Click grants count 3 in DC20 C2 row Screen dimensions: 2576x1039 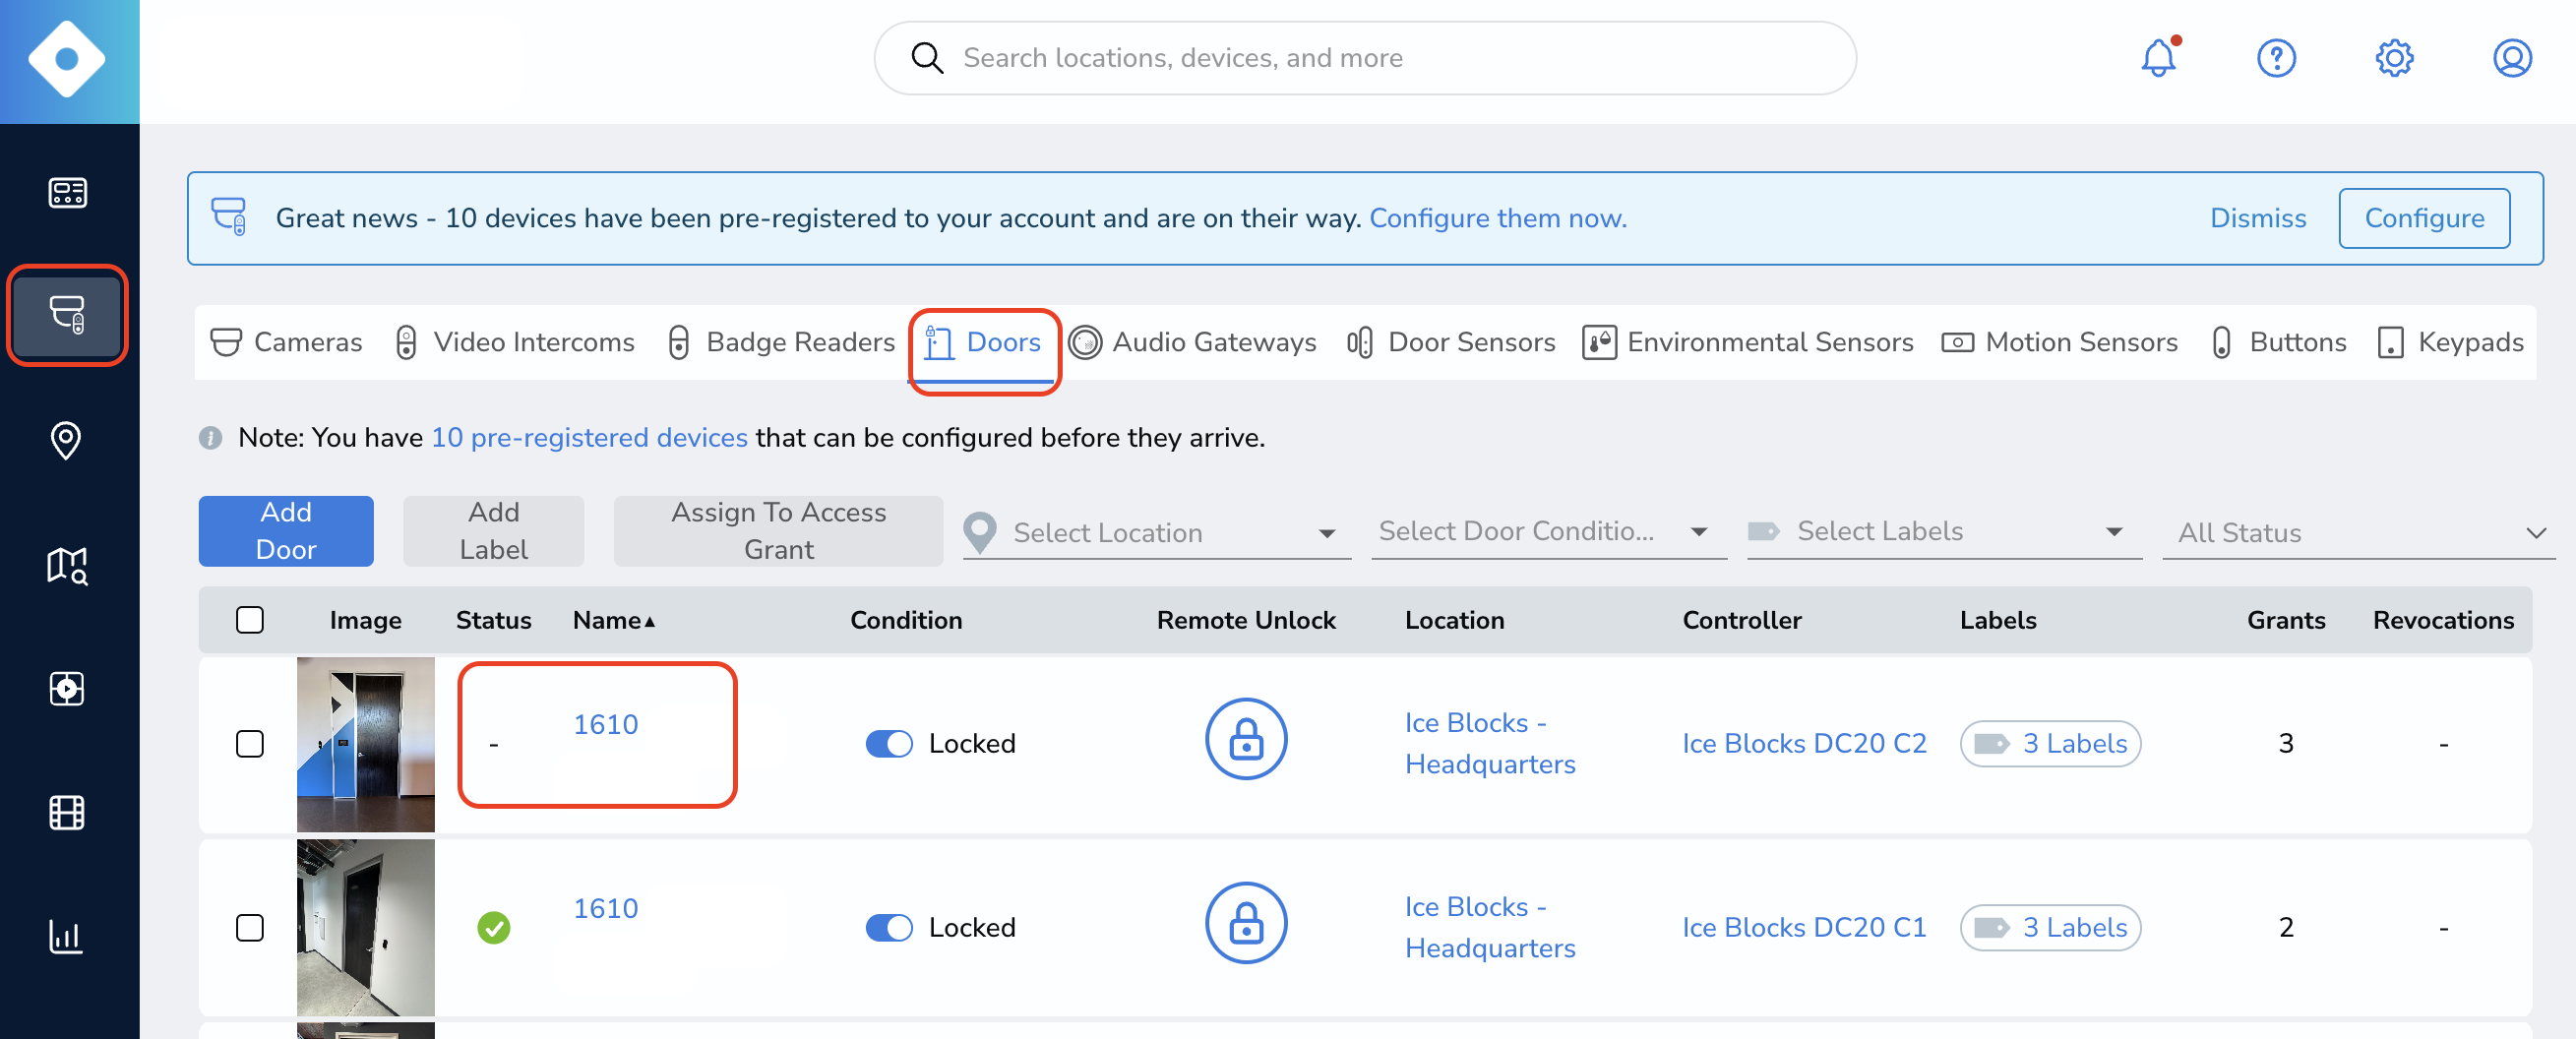[2285, 744]
